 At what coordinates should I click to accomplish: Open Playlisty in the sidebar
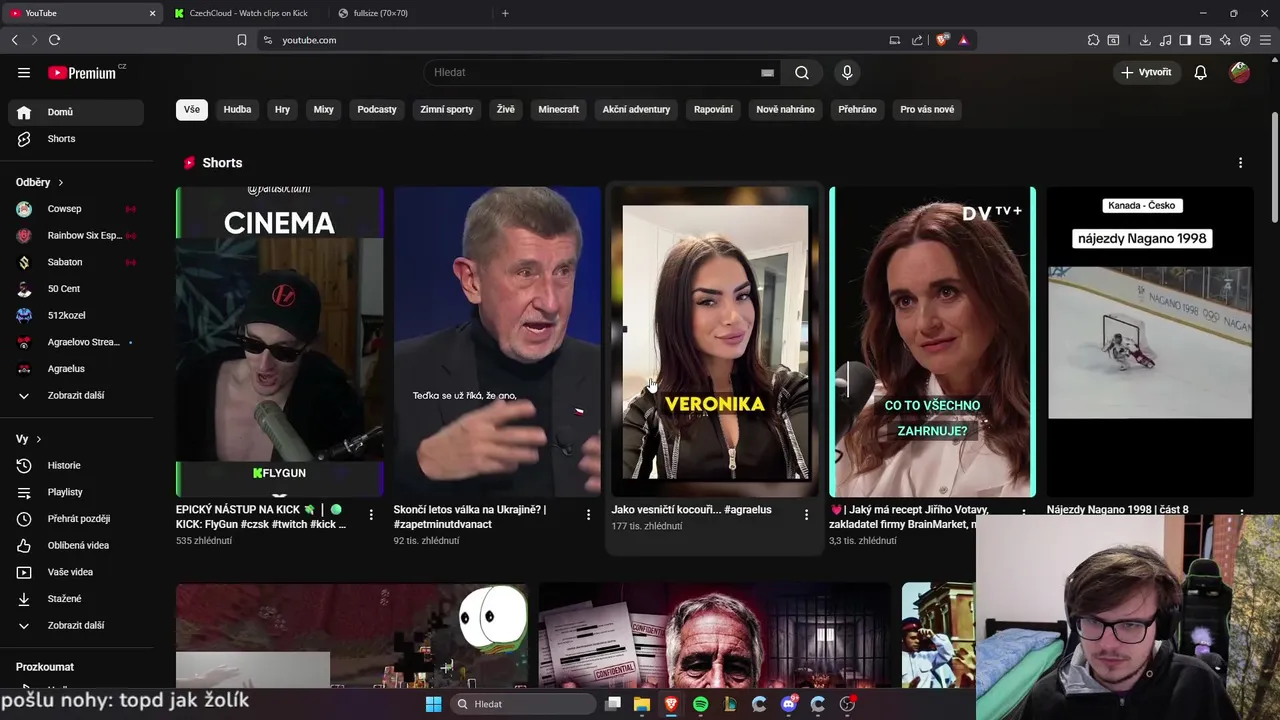point(76,492)
